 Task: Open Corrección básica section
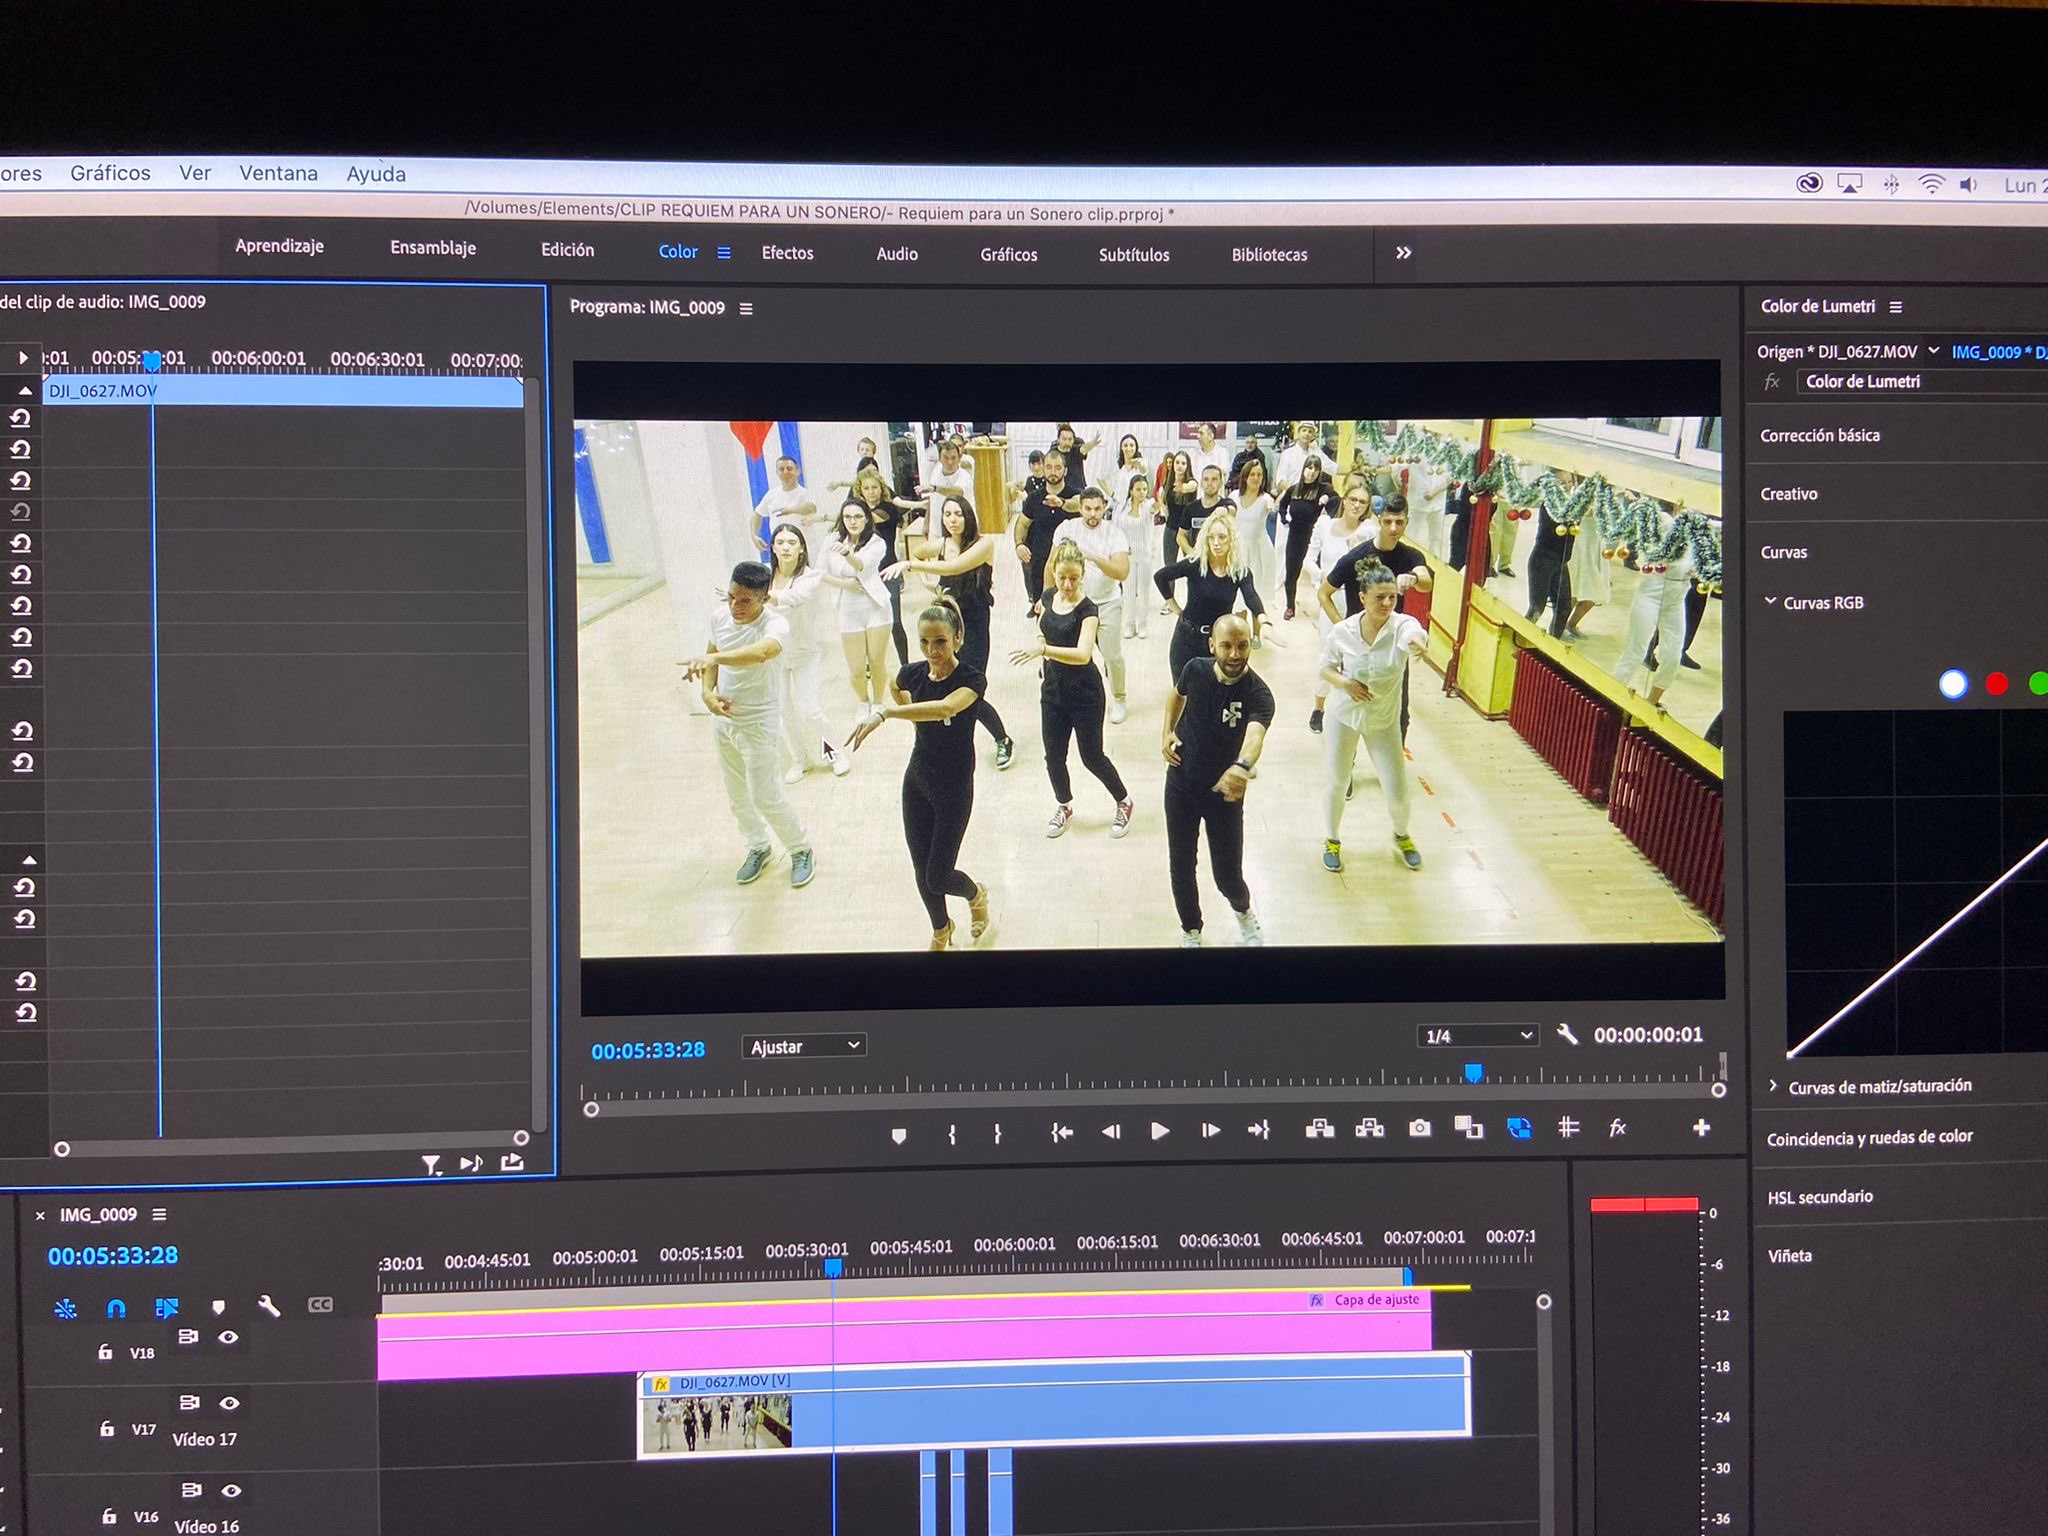(1820, 435)
